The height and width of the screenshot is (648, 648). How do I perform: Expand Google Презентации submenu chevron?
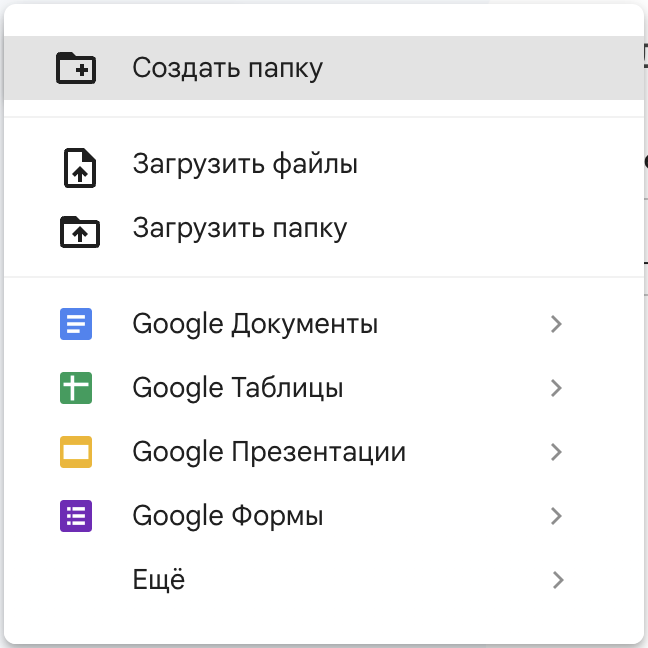coord(557,452)
